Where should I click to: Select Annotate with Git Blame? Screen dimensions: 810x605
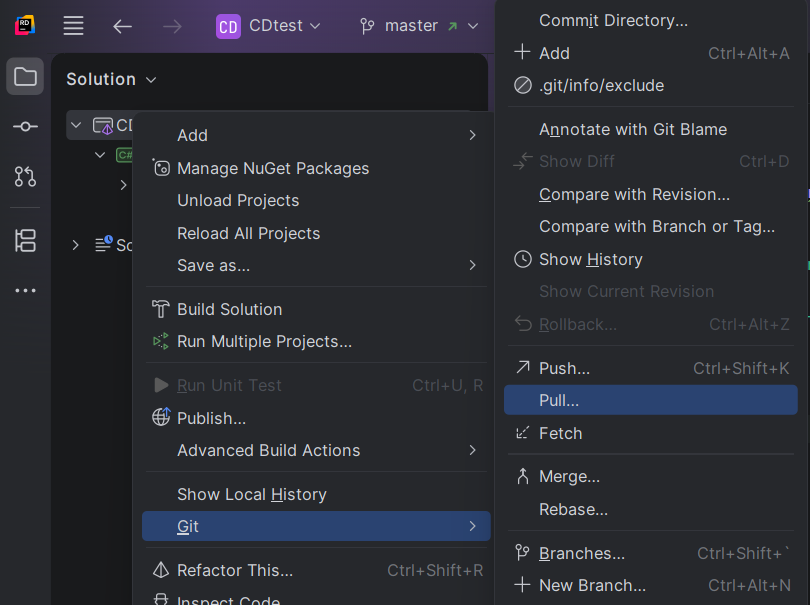point(651,129)
